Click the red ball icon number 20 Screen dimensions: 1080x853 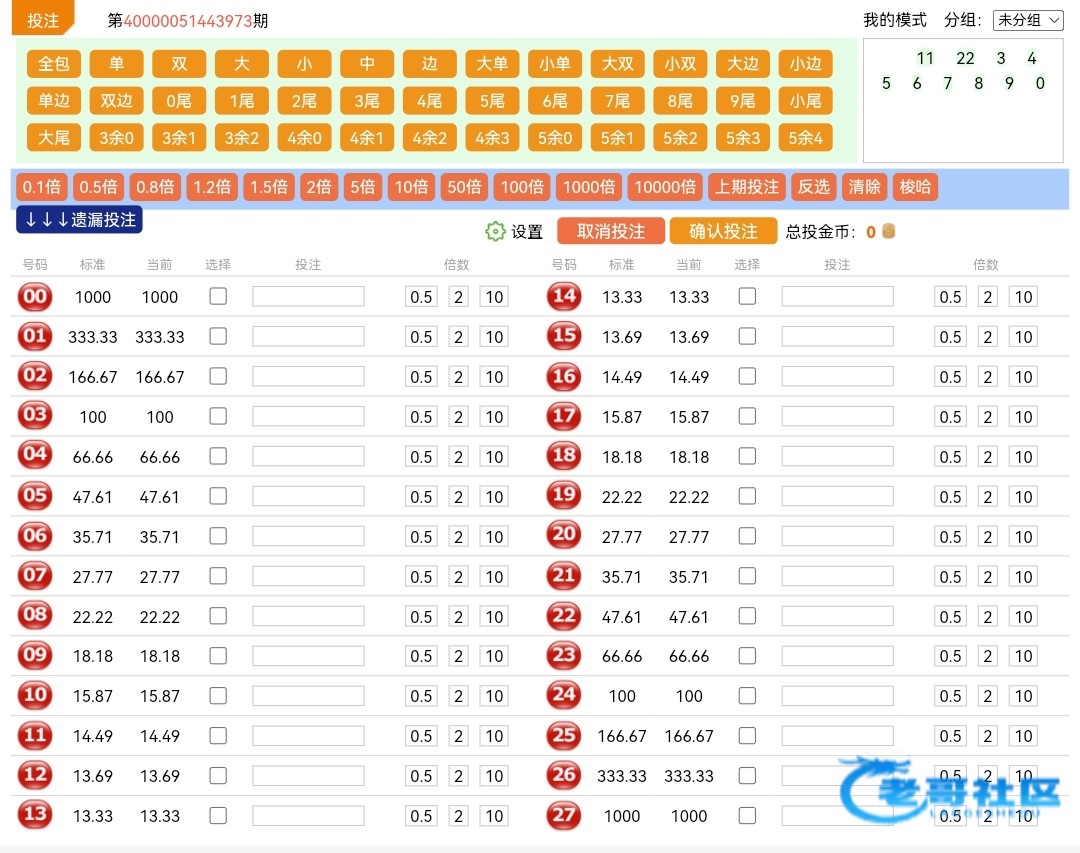click(x=564, y=536)
